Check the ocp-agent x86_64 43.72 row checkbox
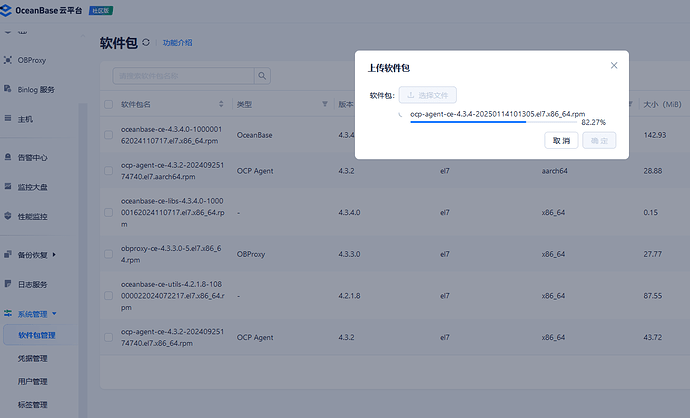 click(108, 337)
